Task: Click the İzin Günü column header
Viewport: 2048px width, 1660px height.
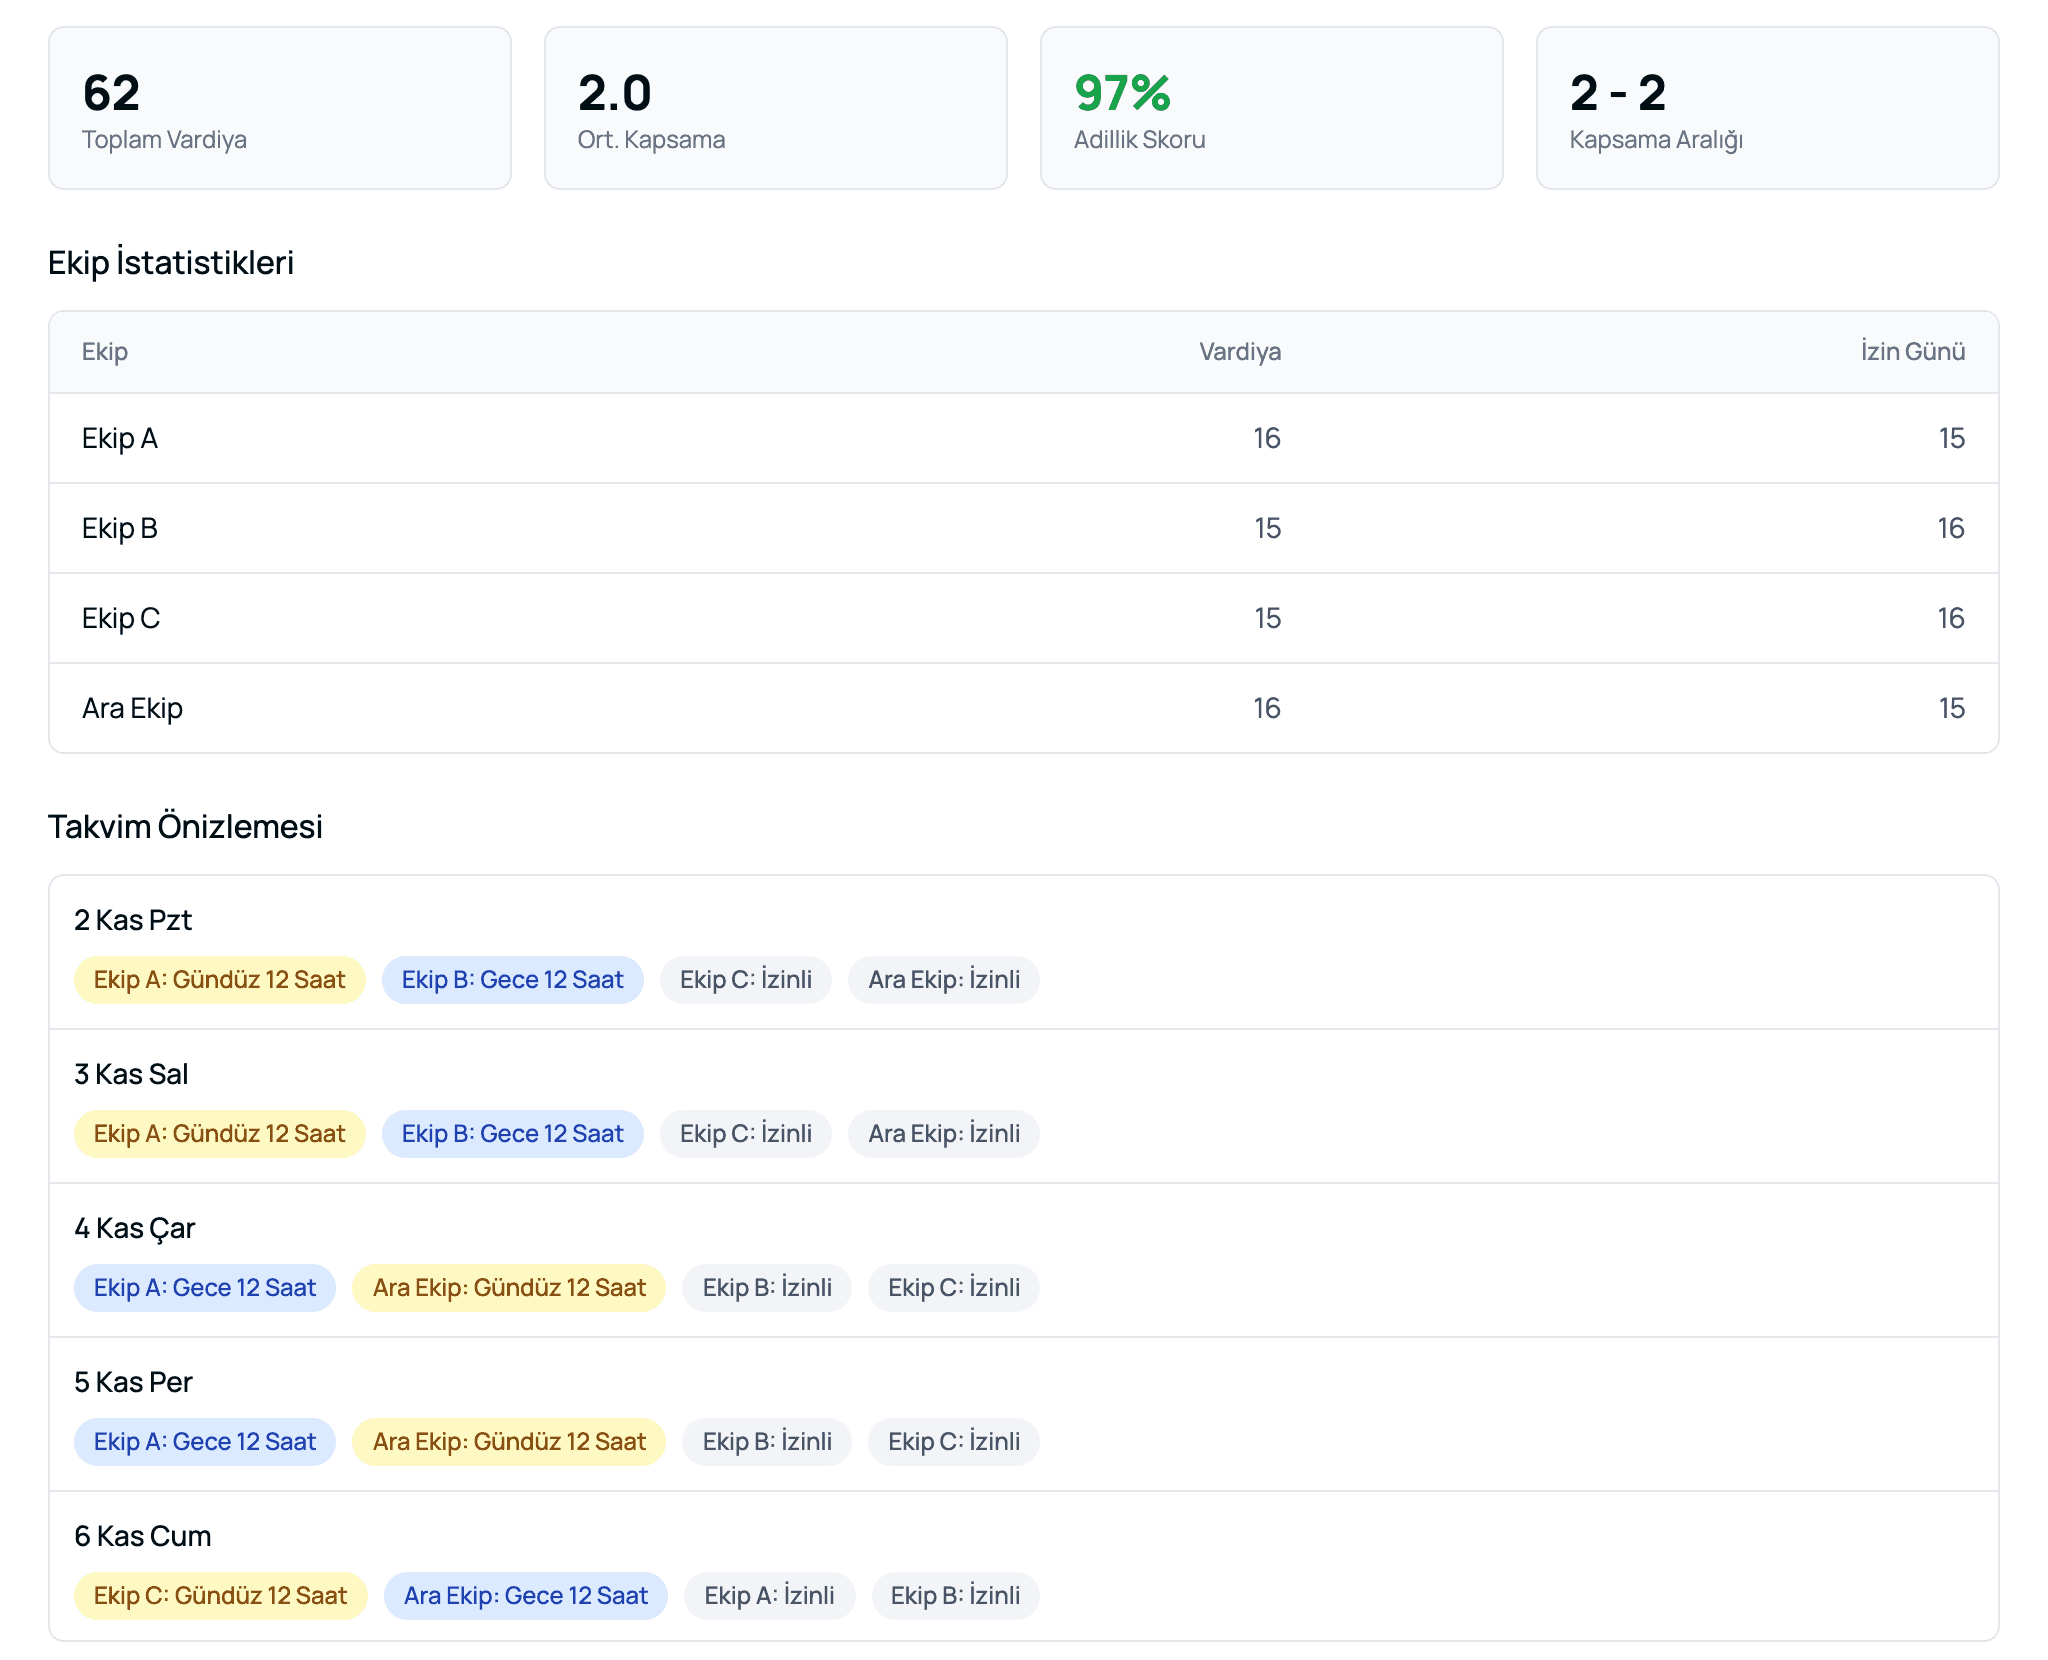Action: 1913,352
